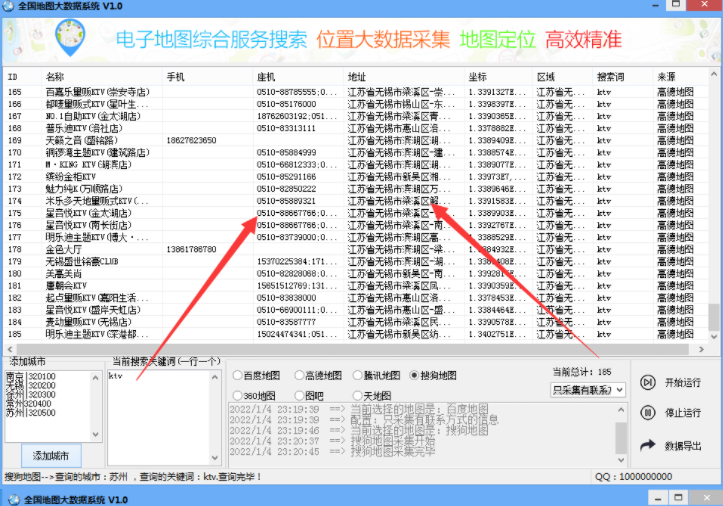Click the stop run pause icon
723x506 pixels.
[648, 412]
